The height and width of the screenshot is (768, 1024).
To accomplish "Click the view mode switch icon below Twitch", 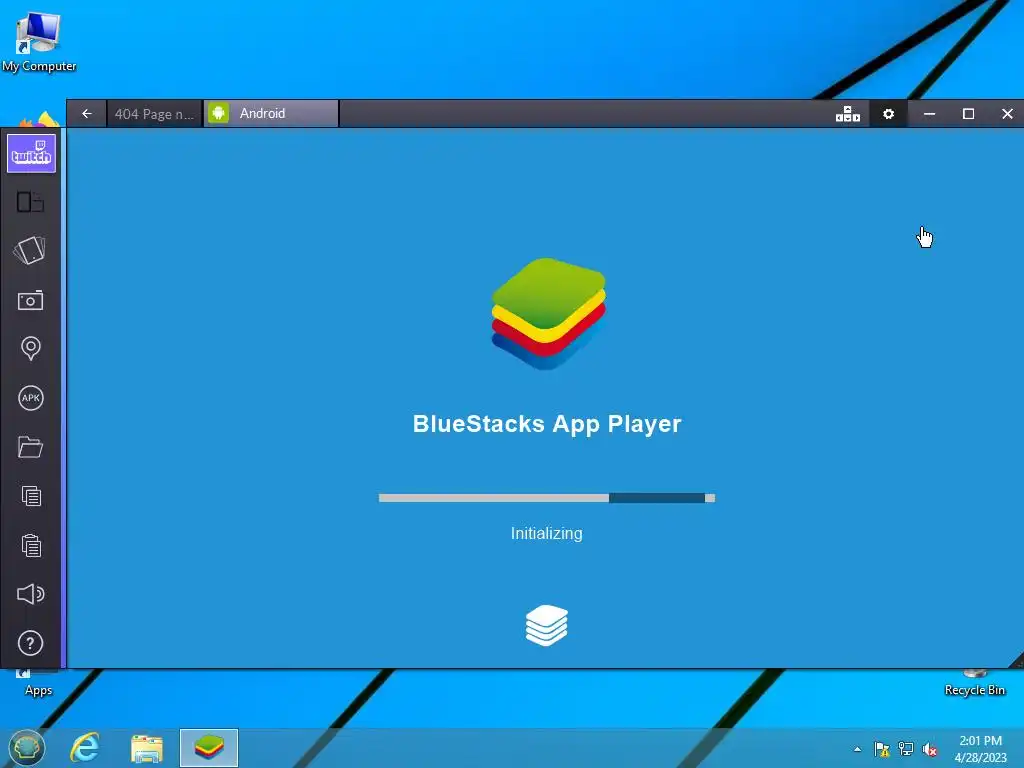I will [x=30, y=202].
